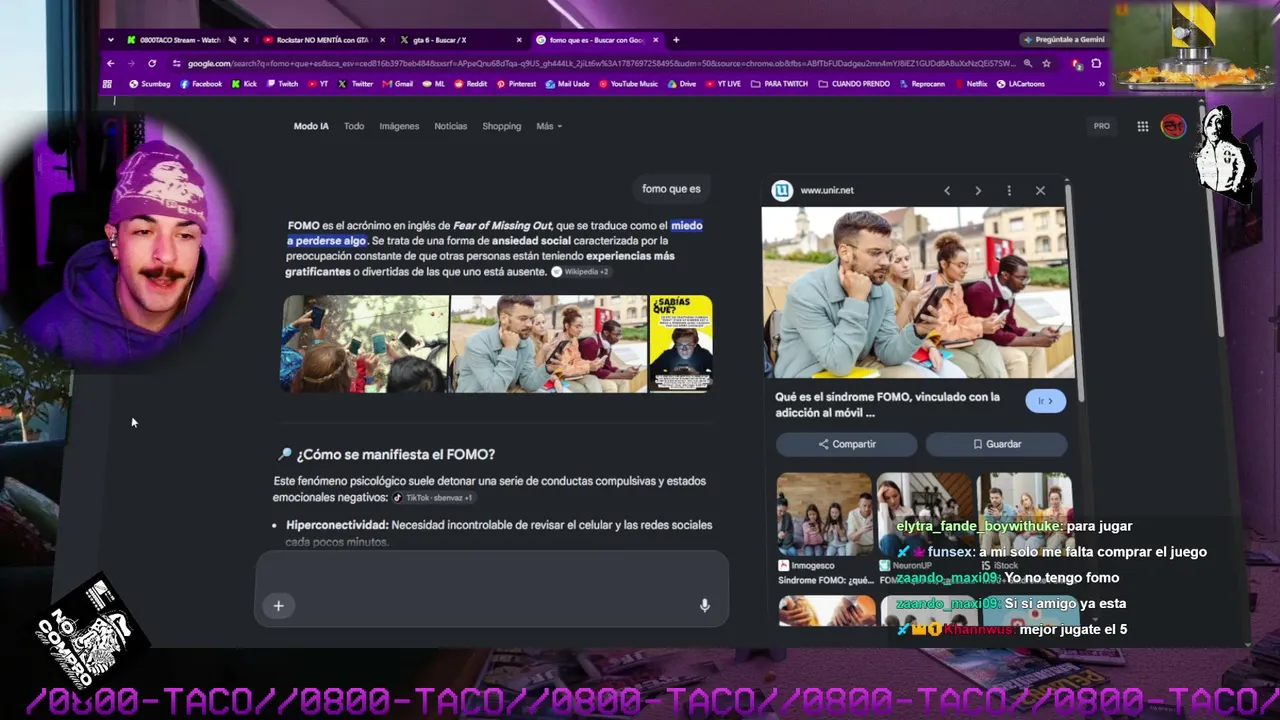Open the YT LIVE bookmark

tap(722, 84)
